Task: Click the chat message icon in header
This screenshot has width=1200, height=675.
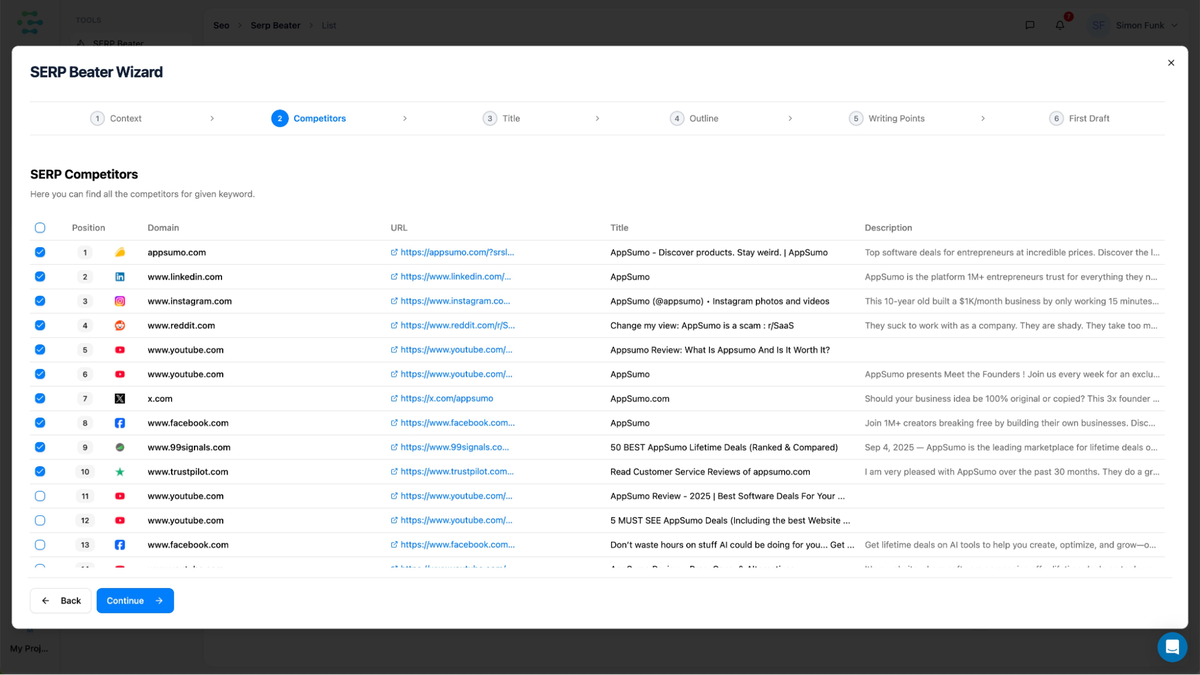Action: 1029,25
